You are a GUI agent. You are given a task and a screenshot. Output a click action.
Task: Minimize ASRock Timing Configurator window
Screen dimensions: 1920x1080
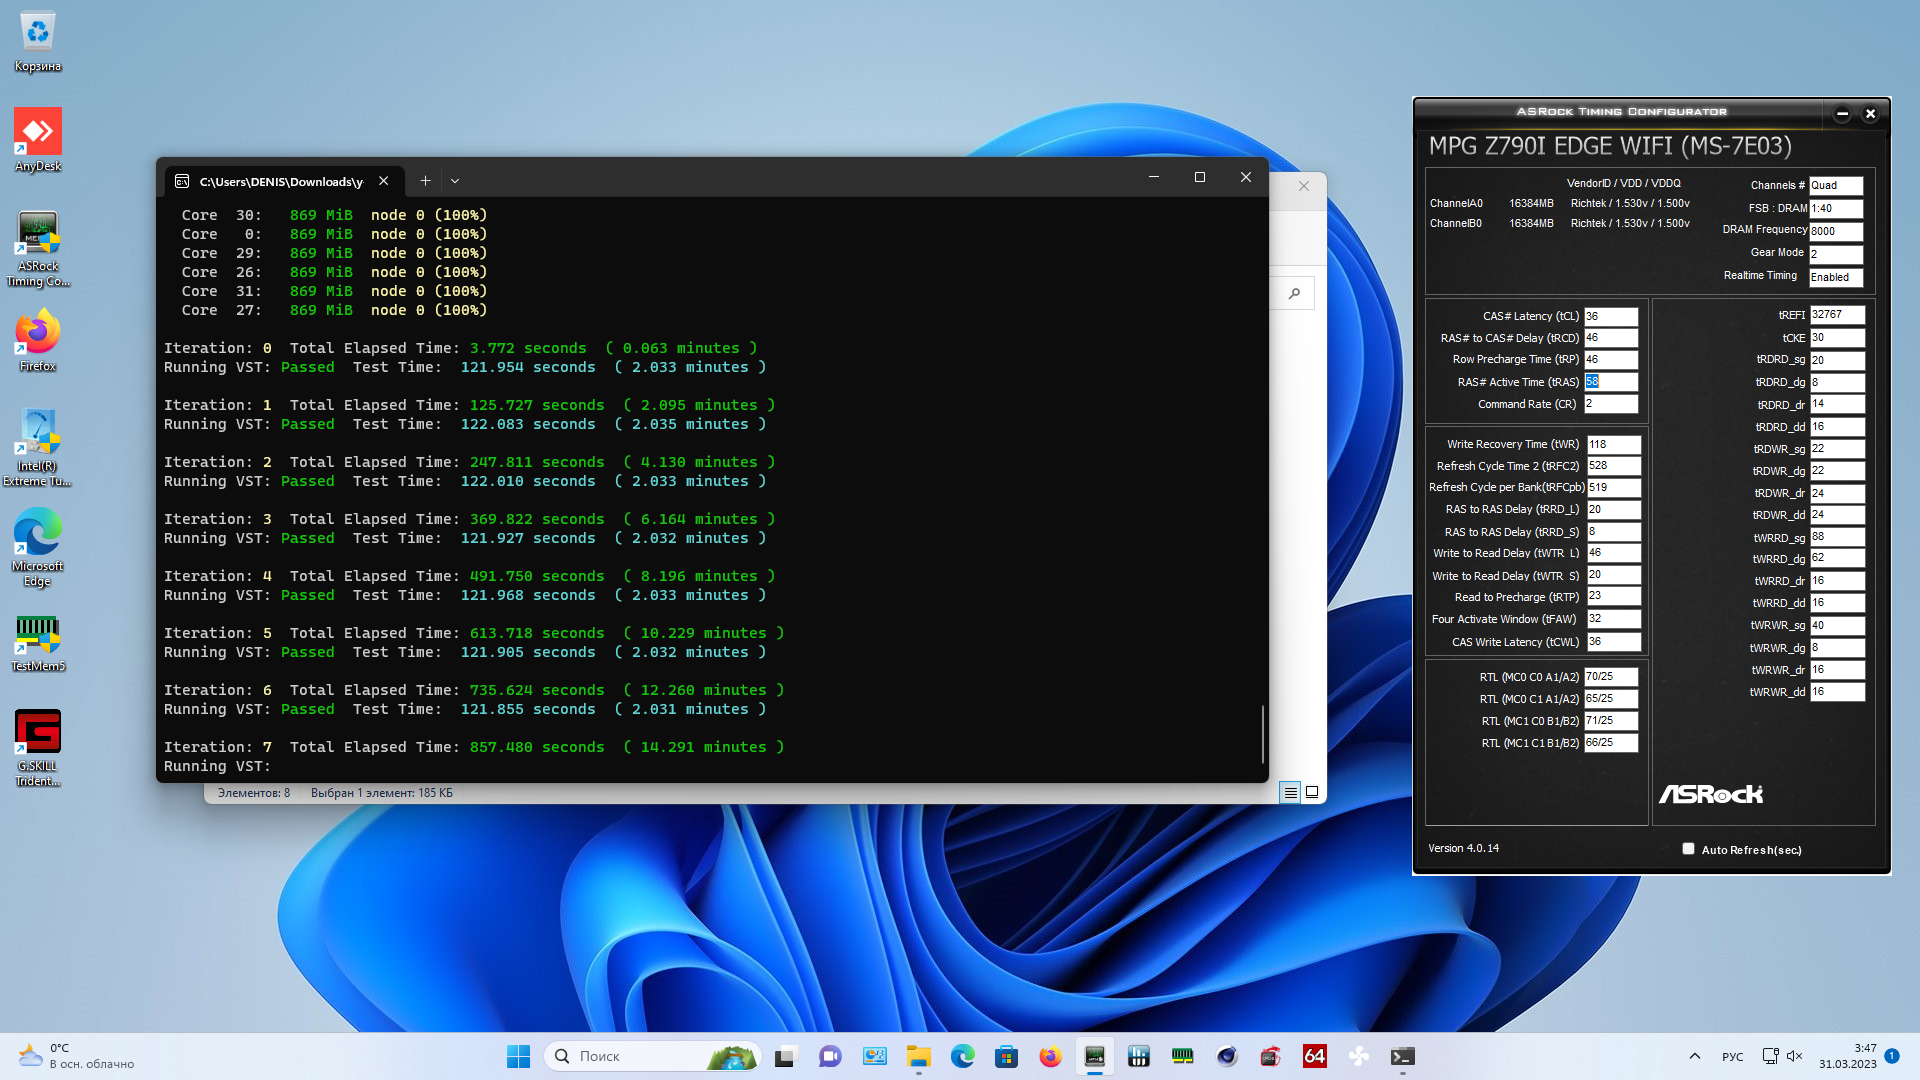coord(1842,113)
